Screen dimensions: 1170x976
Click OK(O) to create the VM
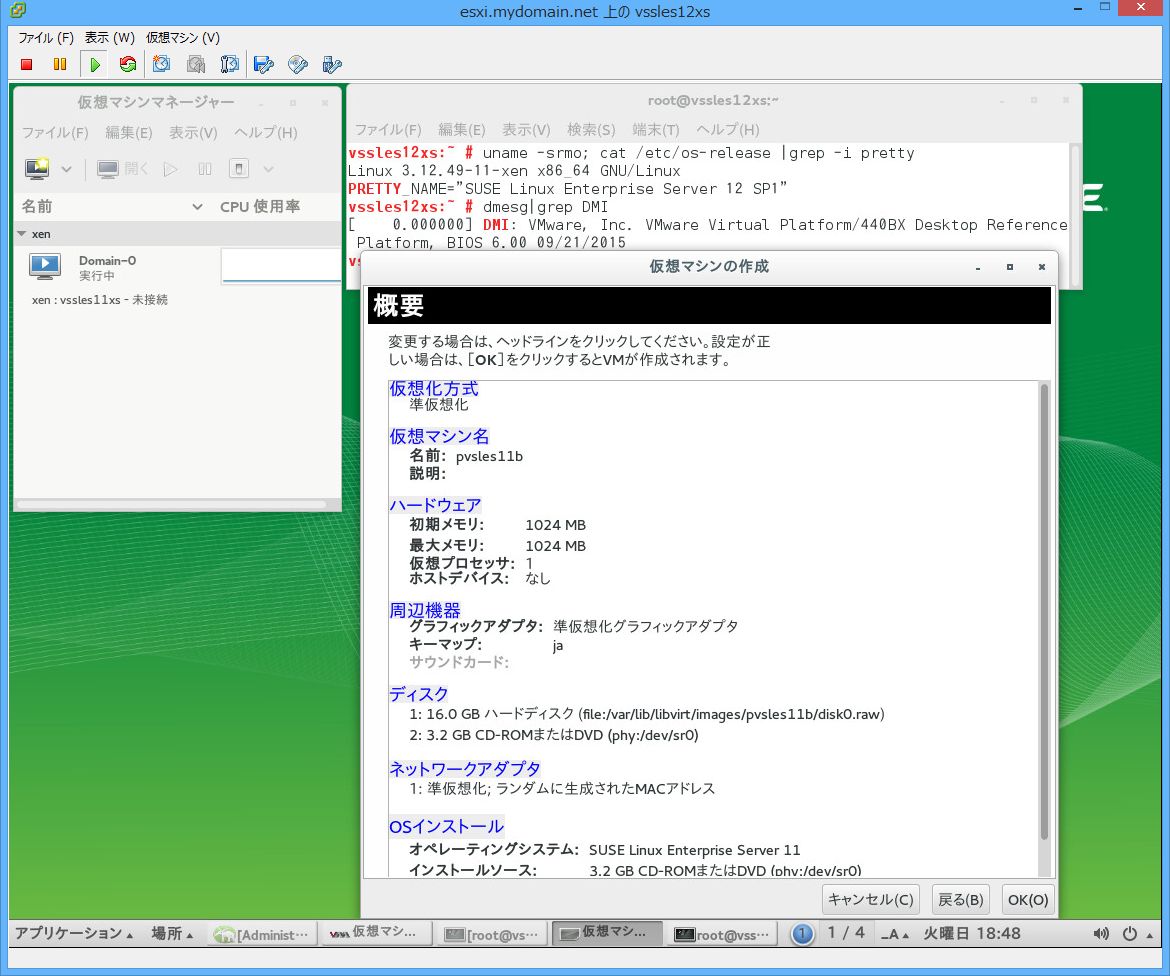(x=1027, y=899)
